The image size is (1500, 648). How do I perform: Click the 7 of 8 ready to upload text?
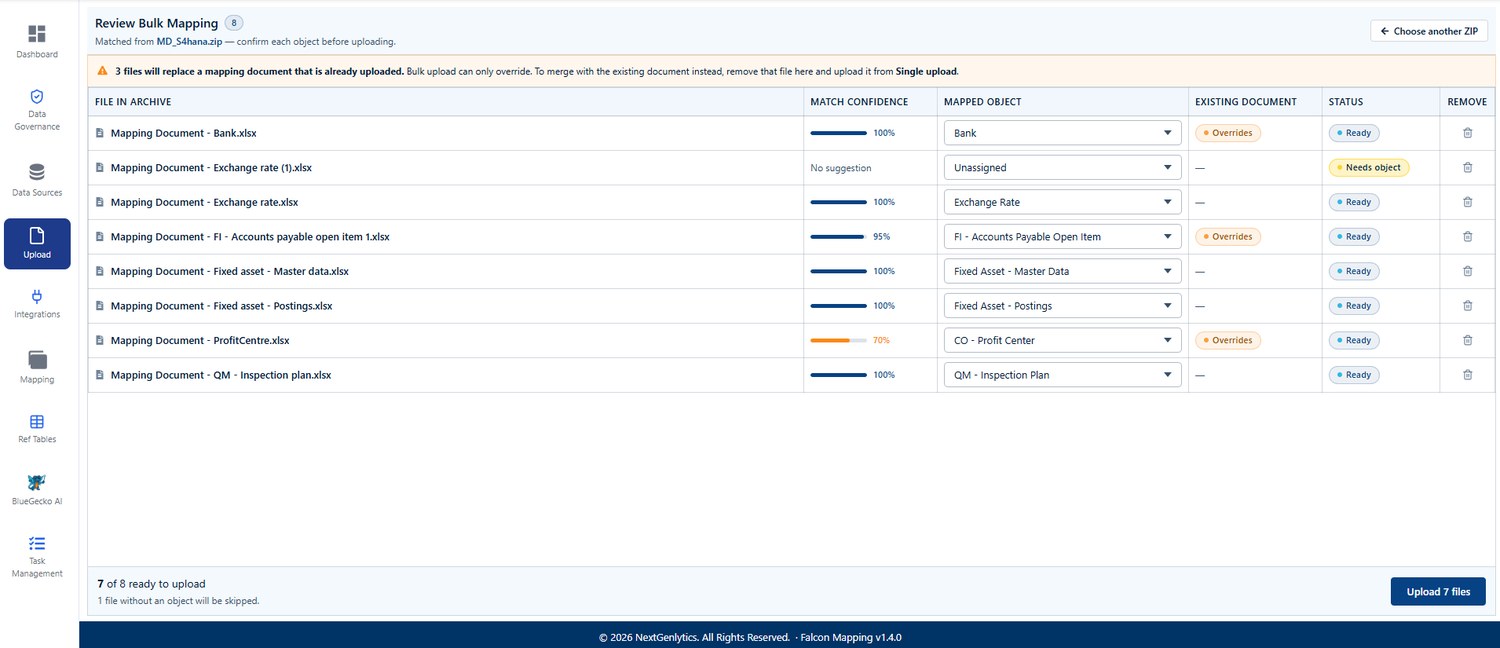click(x=151, y=584)
